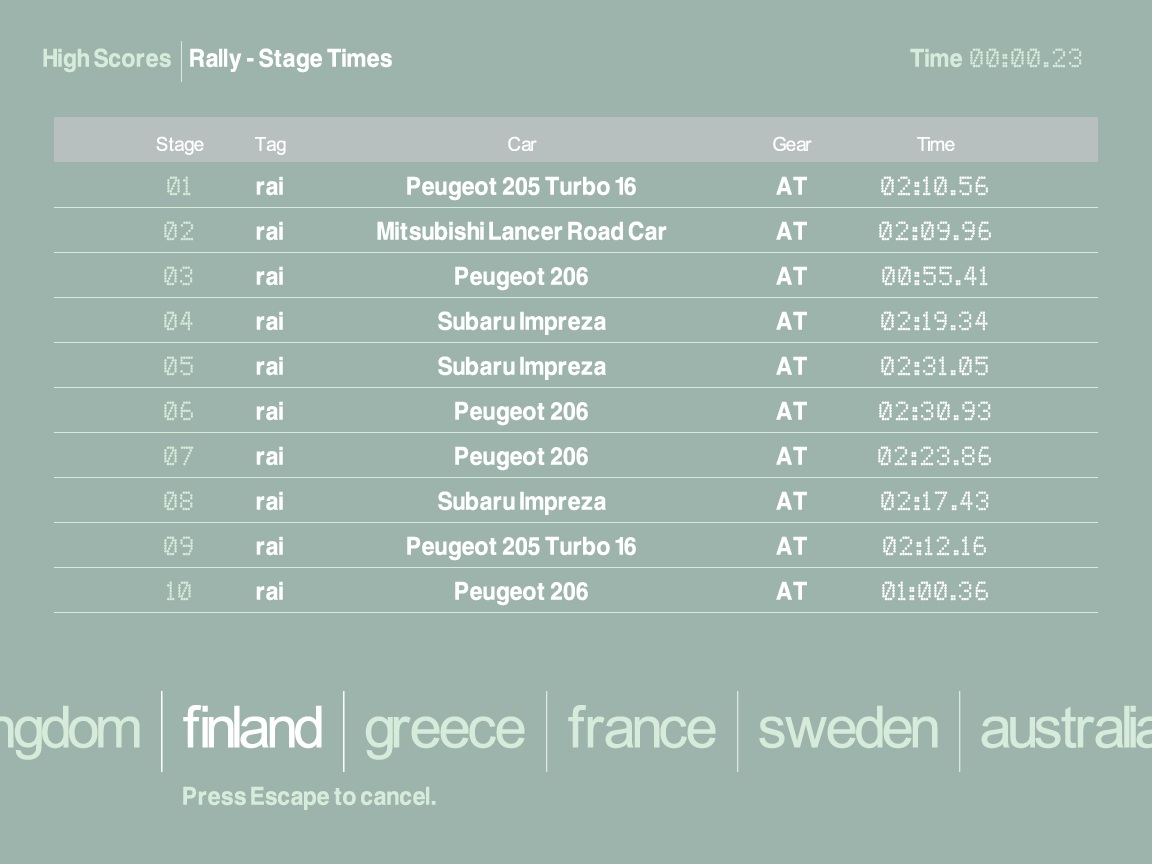Choose the sweden country tab

(848, 728)
